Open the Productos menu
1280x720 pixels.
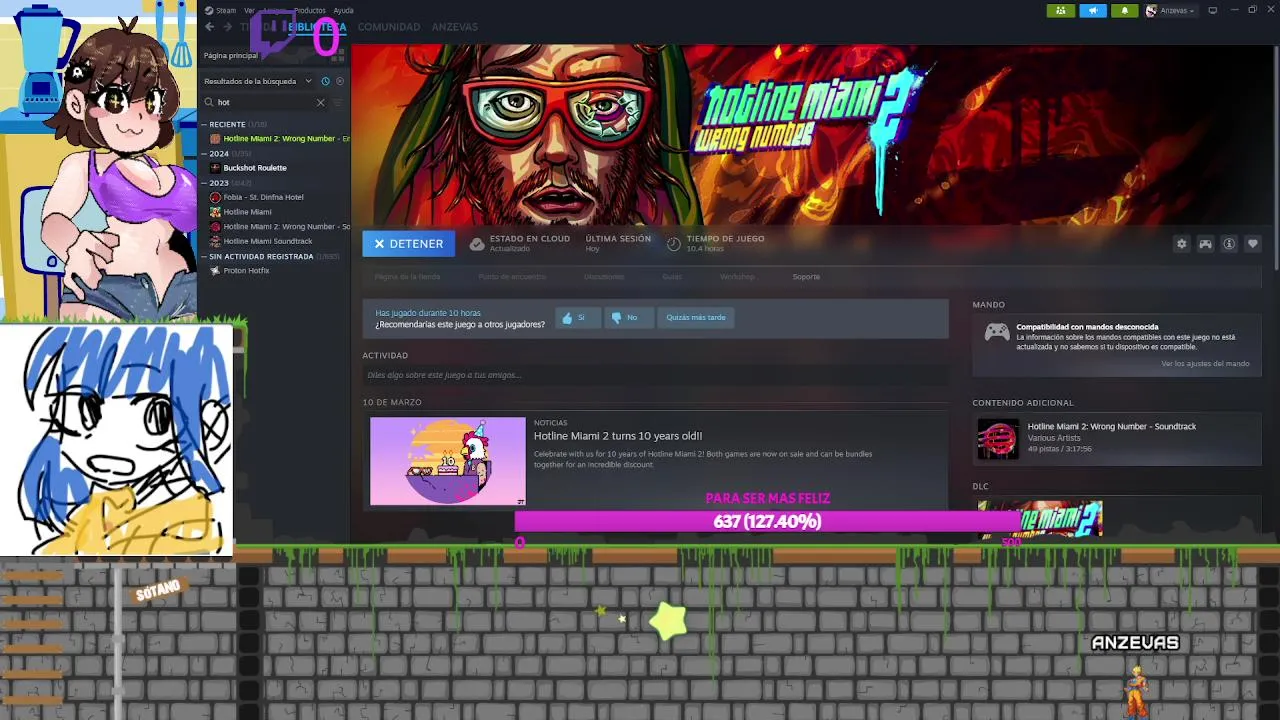click(x=309, y=10)
